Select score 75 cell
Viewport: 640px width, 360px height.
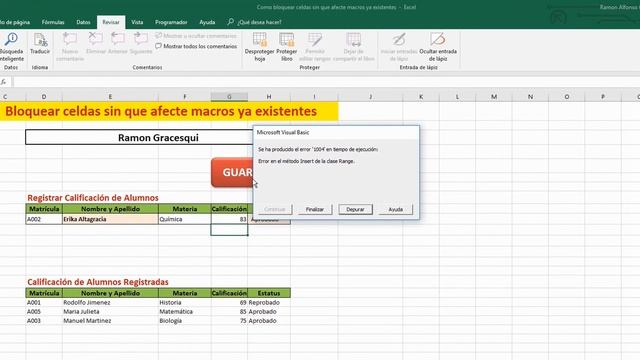(229, 321)
